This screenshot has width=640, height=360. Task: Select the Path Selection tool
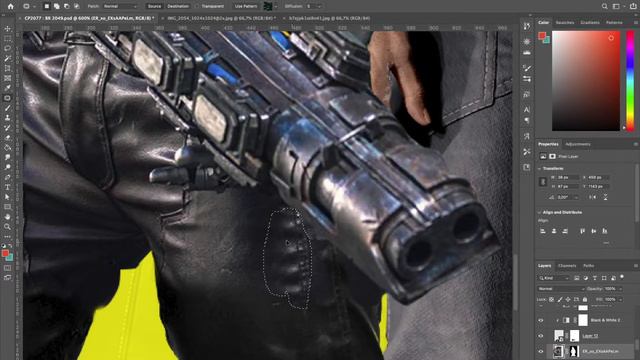tap(7, 197)
